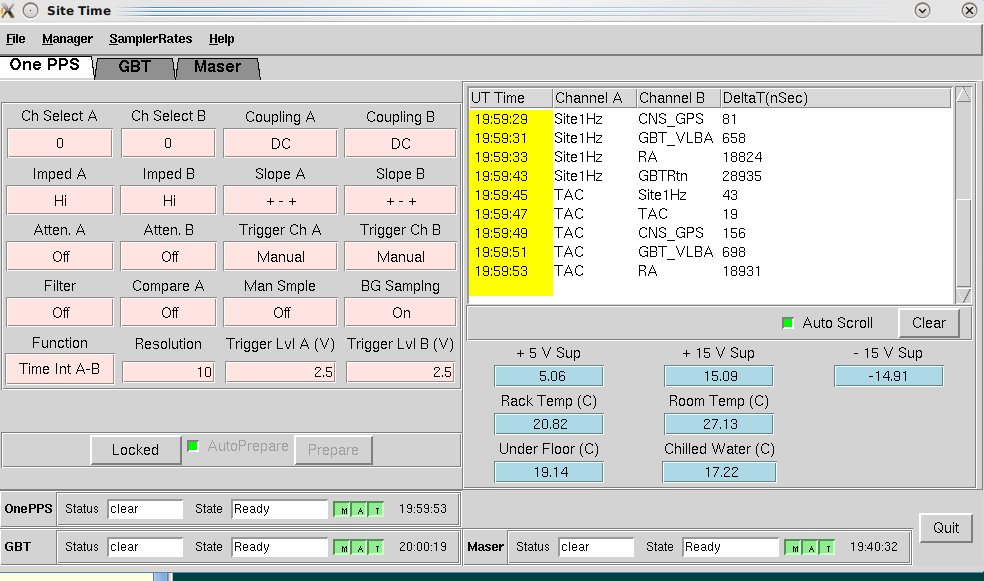Open the SamplerRates menu
The image size is (984, 581).
151,39
